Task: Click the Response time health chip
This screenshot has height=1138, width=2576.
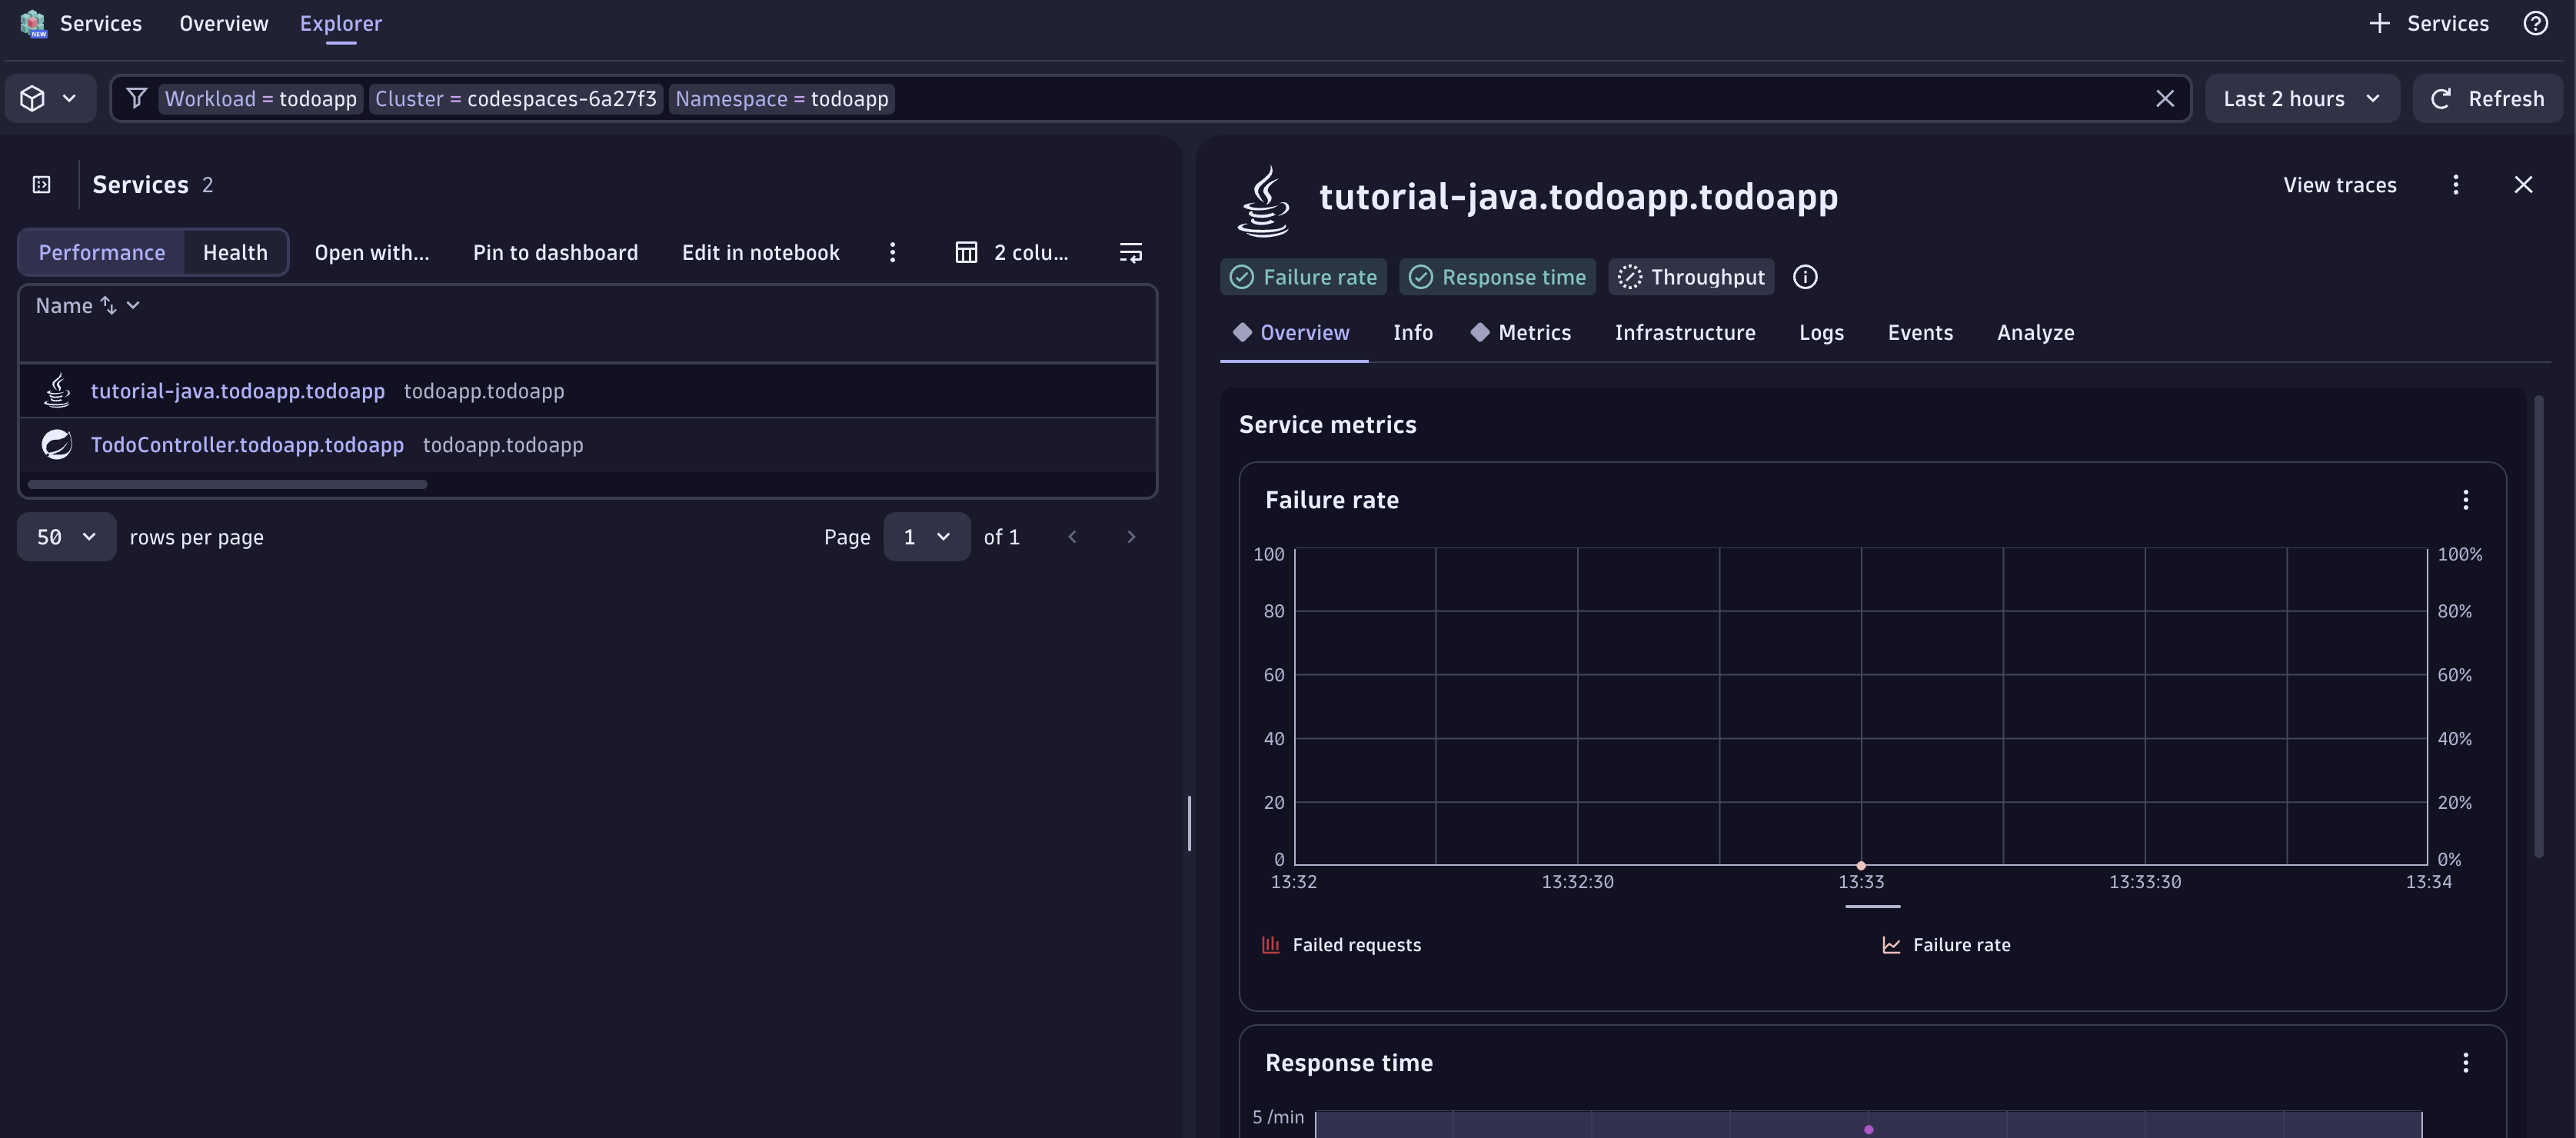Action: (x=1497, y=277)
